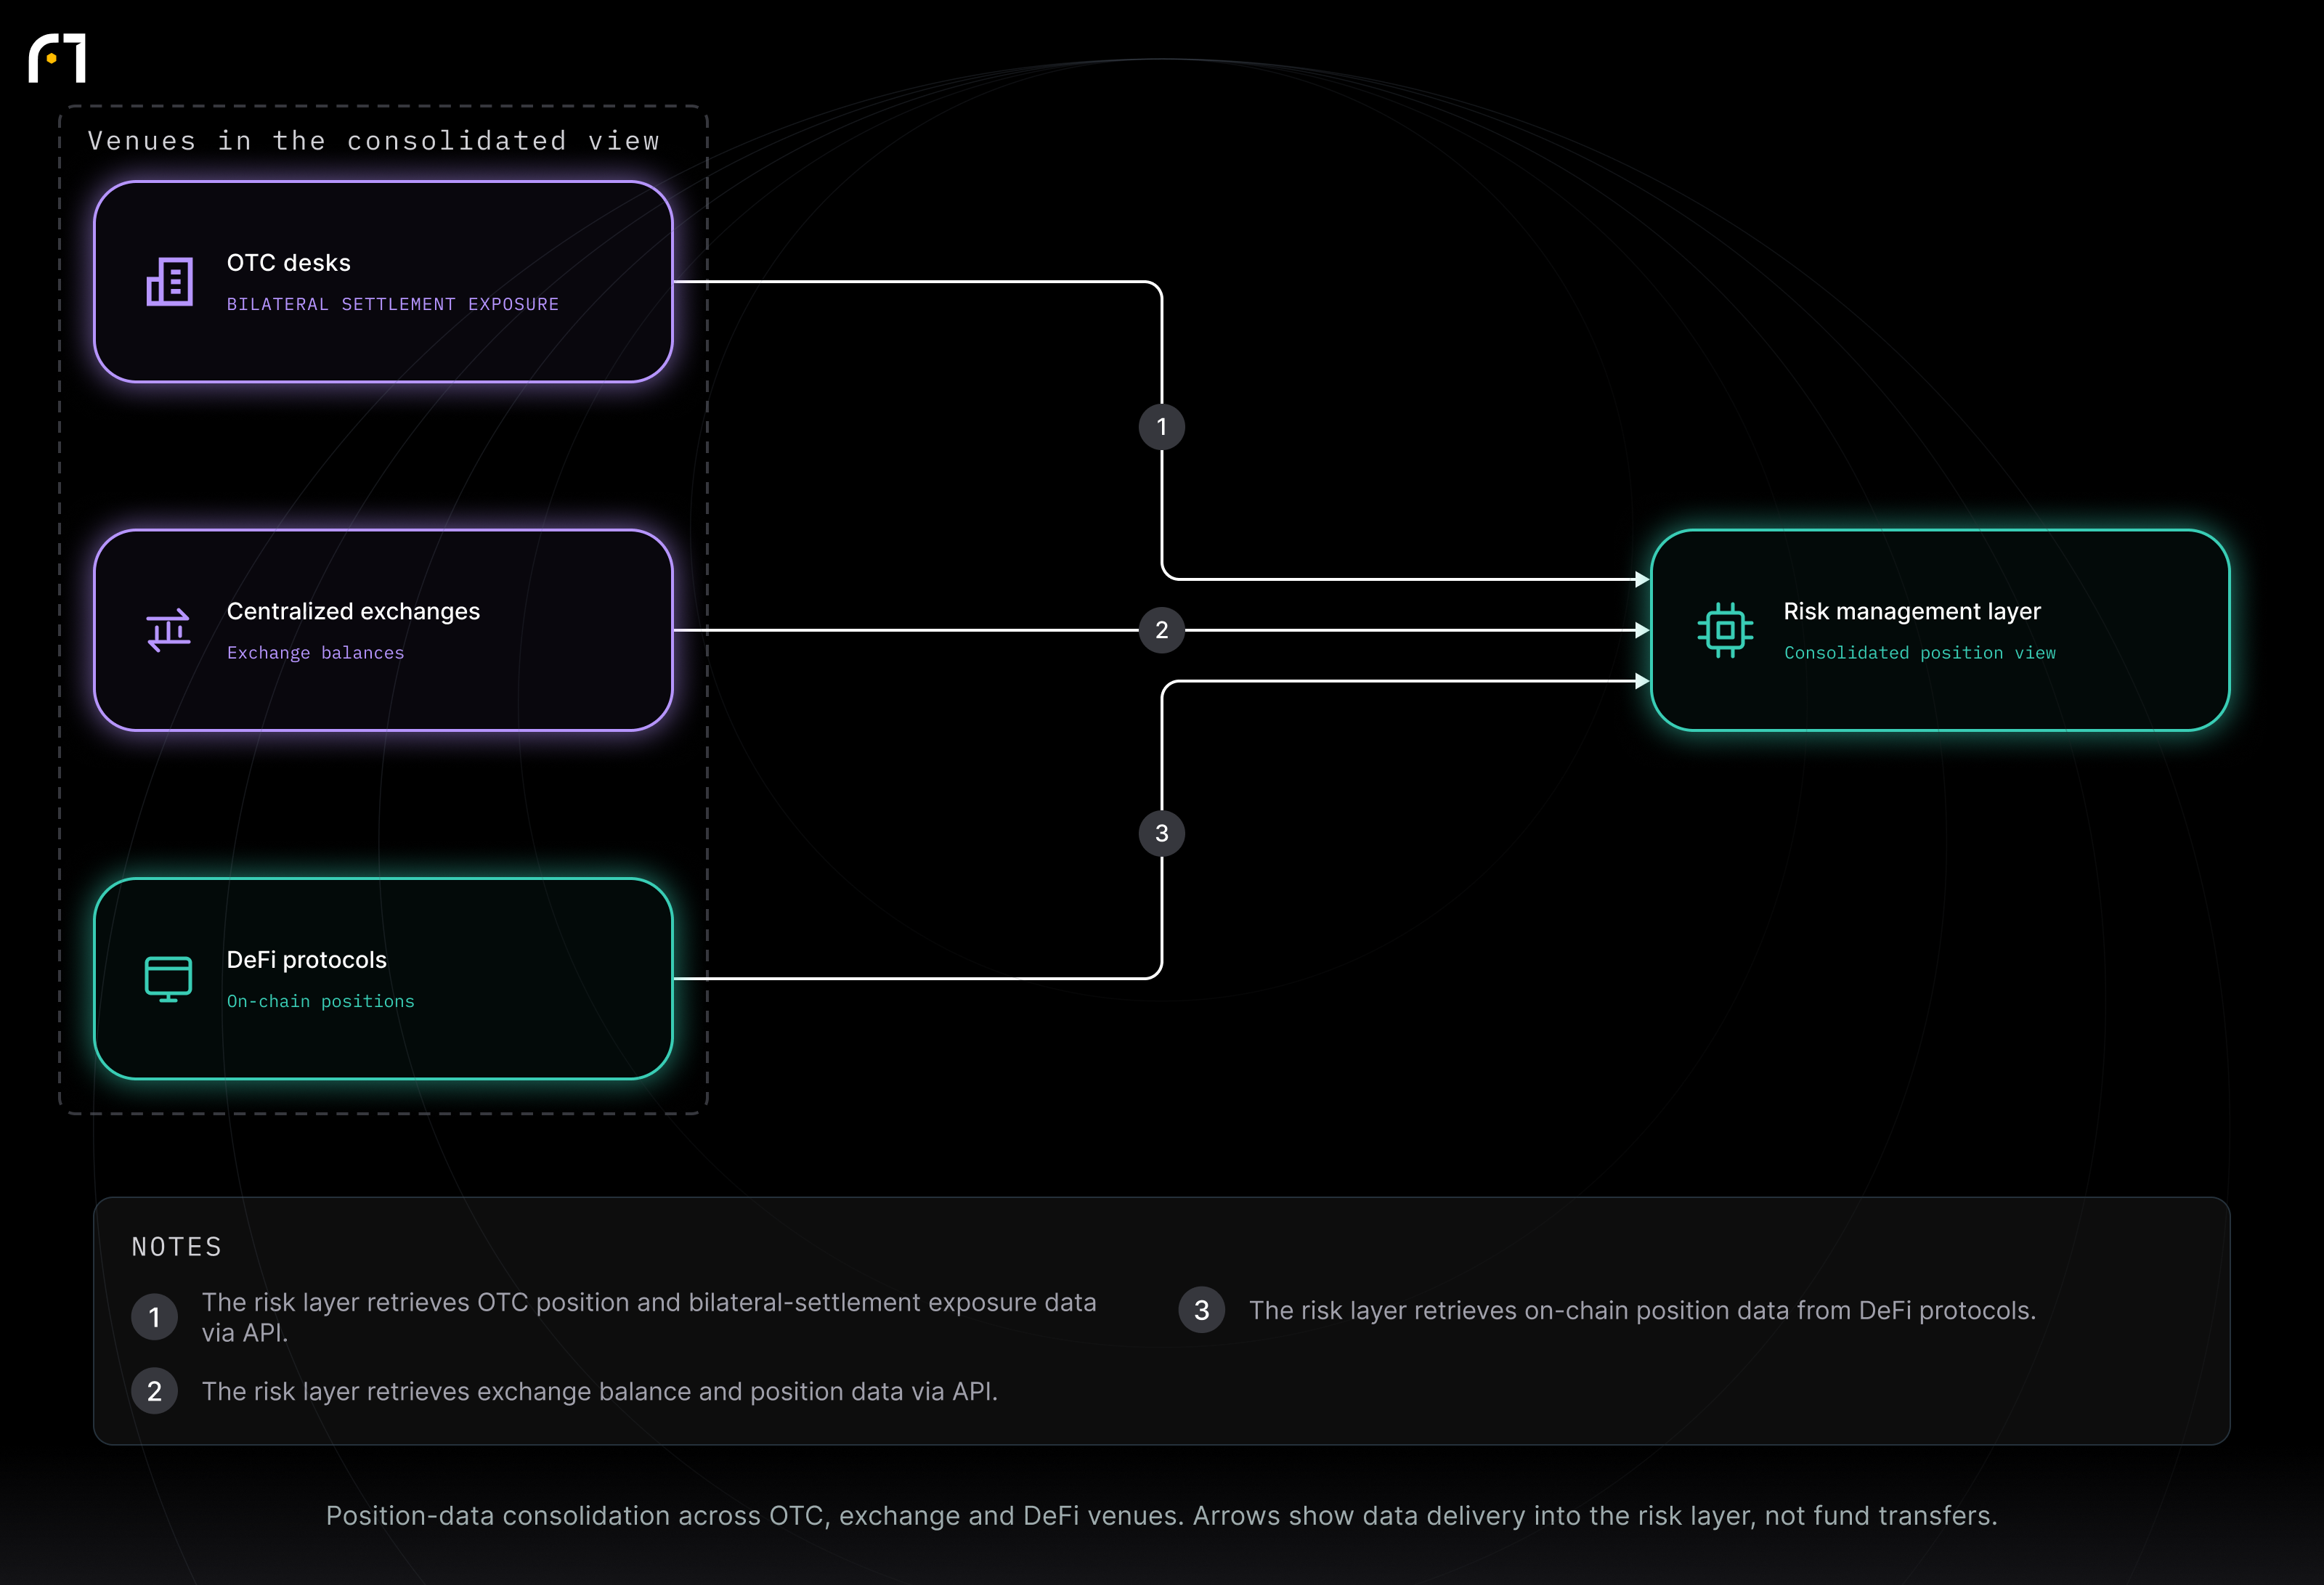Click the number 2 badge in the Notes panel

(155, 1391)
